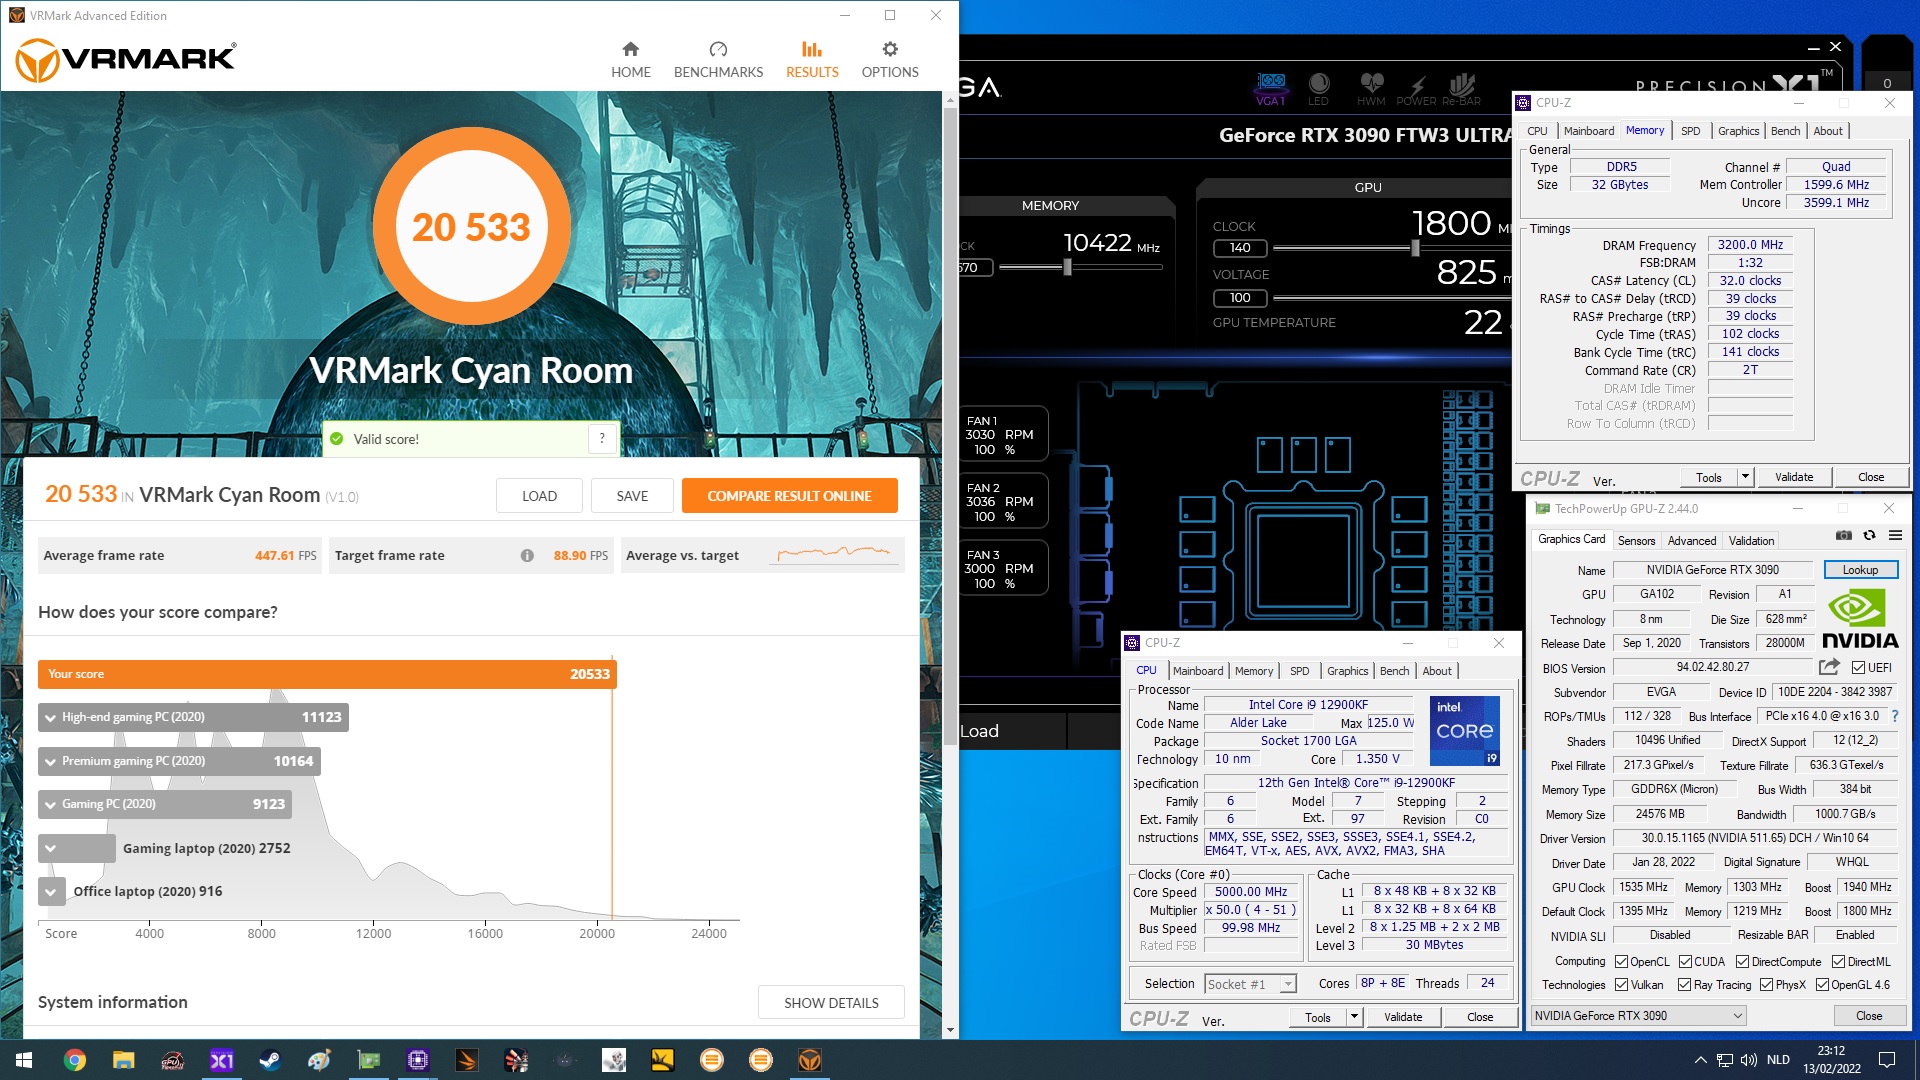
Task: Click the POWER lightning icon in Precision X1
Action: [x=1416, y=88]
